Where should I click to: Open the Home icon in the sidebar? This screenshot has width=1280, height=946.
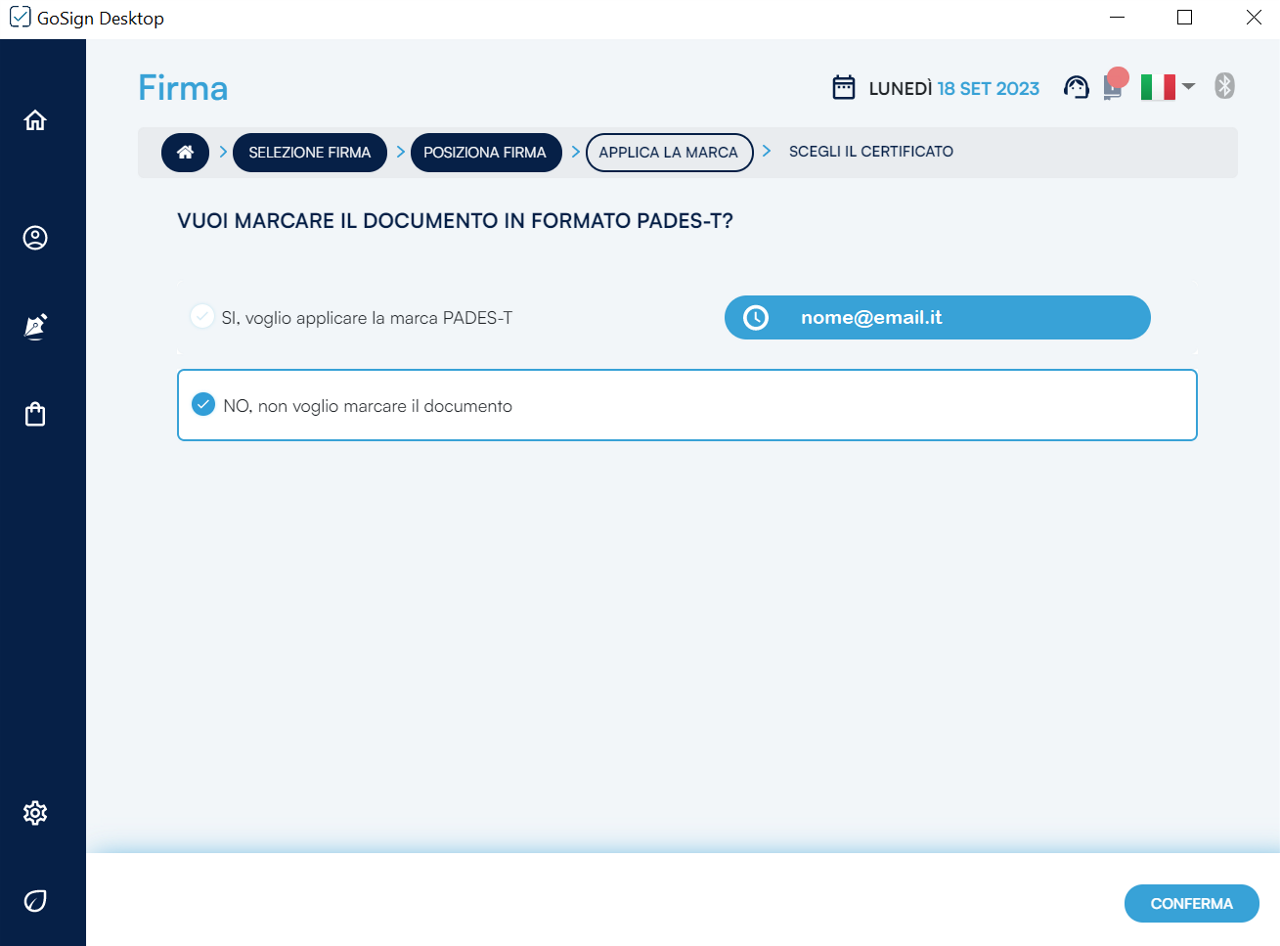35,120
